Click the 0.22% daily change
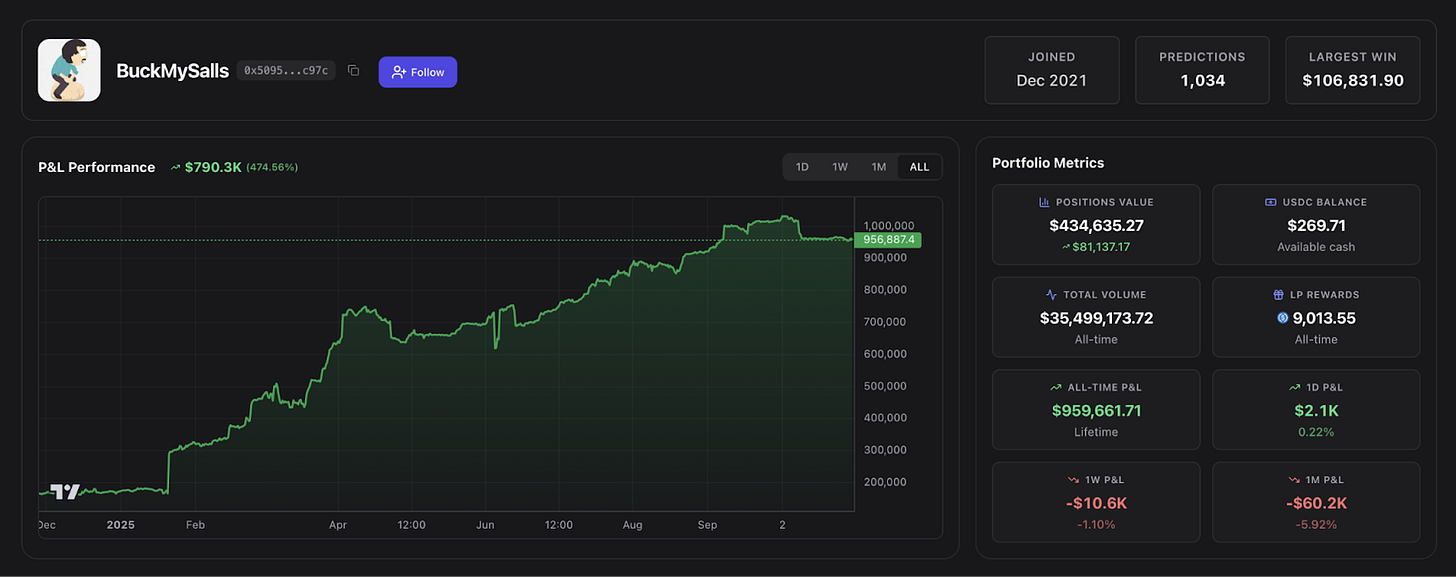The image size is (1456, 577). pos(1316,432)
